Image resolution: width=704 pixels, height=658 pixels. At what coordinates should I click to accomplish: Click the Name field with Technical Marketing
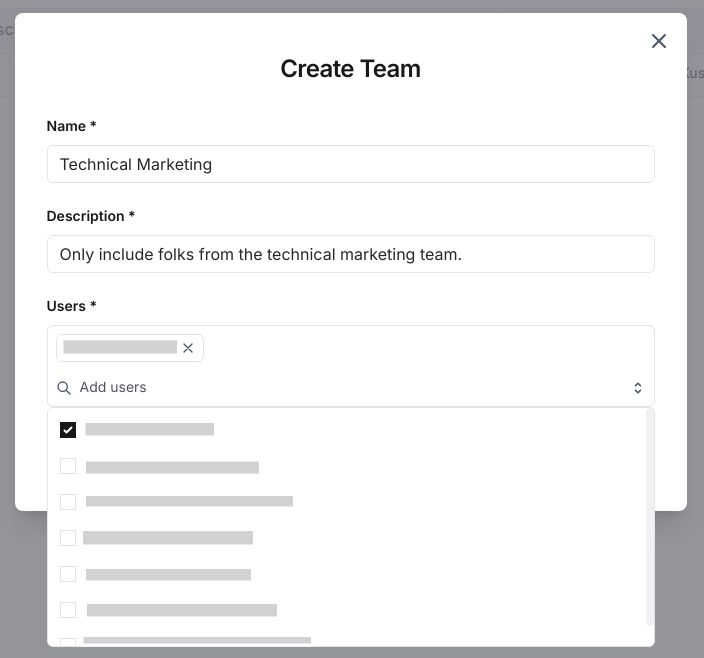point(351,164)
